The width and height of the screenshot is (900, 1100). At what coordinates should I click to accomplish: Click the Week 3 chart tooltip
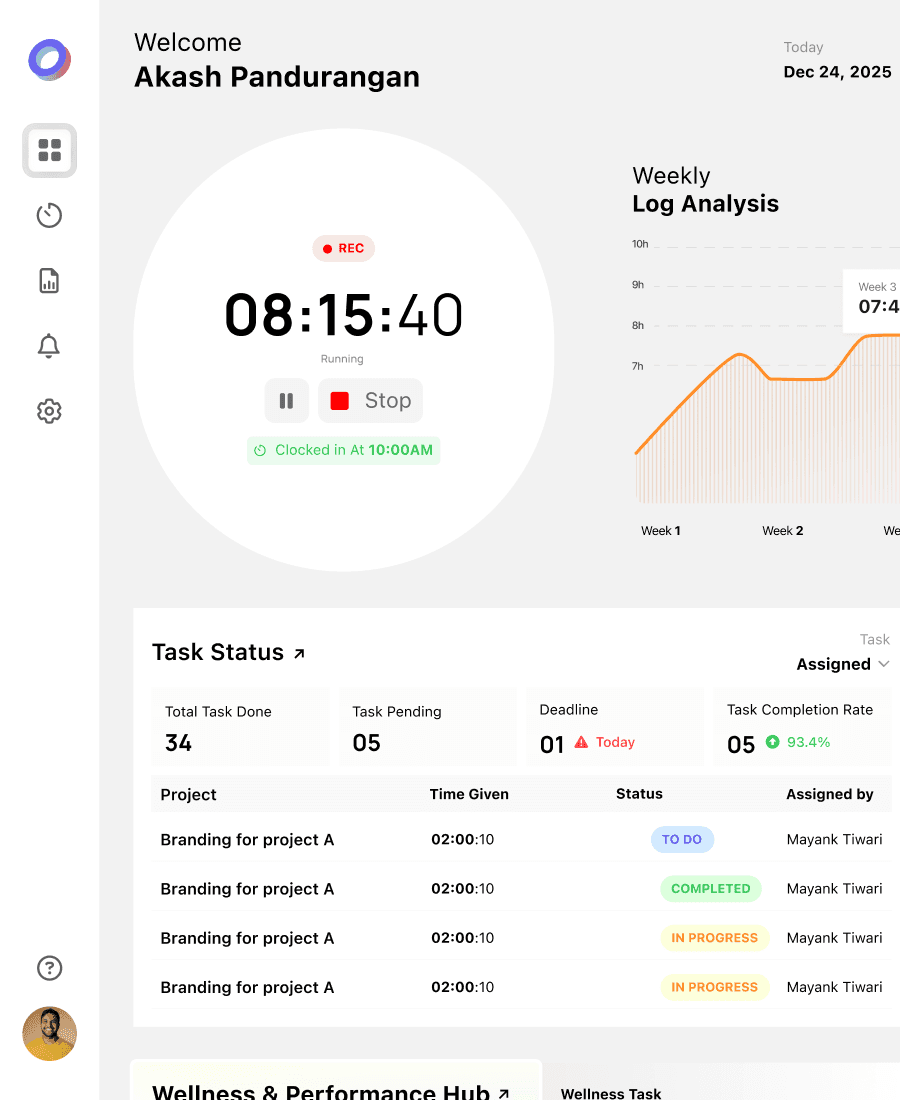(871, 301)
